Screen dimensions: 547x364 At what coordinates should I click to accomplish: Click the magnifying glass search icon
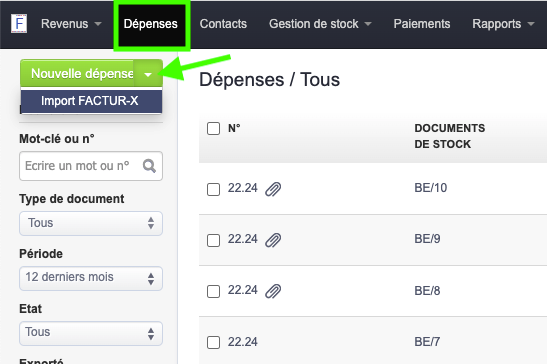click(x=149, y=166)
